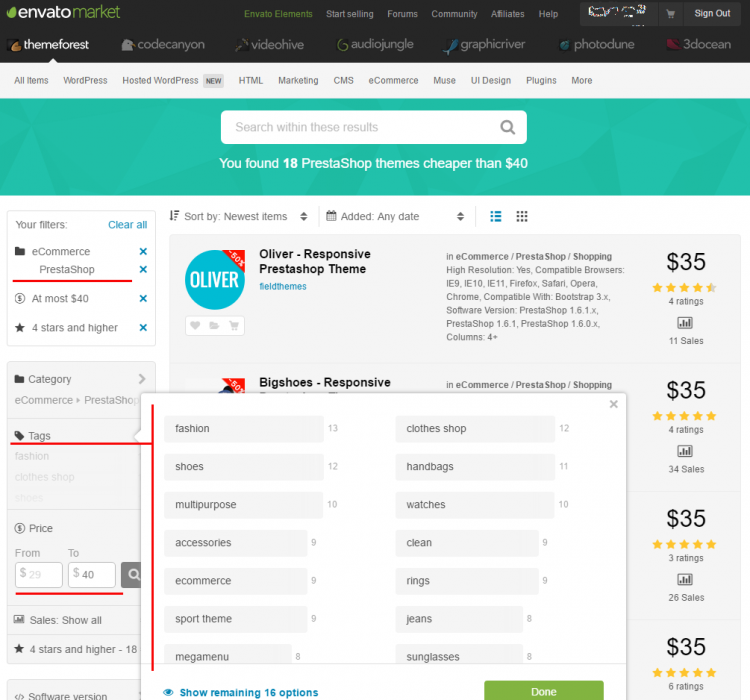Open the codecanyon marketplace tab
The height and width of the screenshot is (700, 750).
(165, 45)
